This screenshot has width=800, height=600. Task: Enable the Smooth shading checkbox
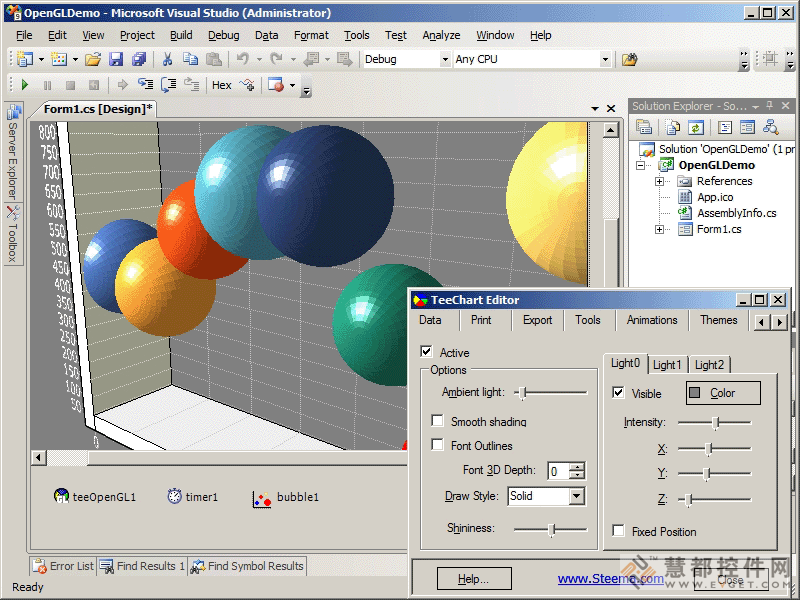[x=437, y=420]
